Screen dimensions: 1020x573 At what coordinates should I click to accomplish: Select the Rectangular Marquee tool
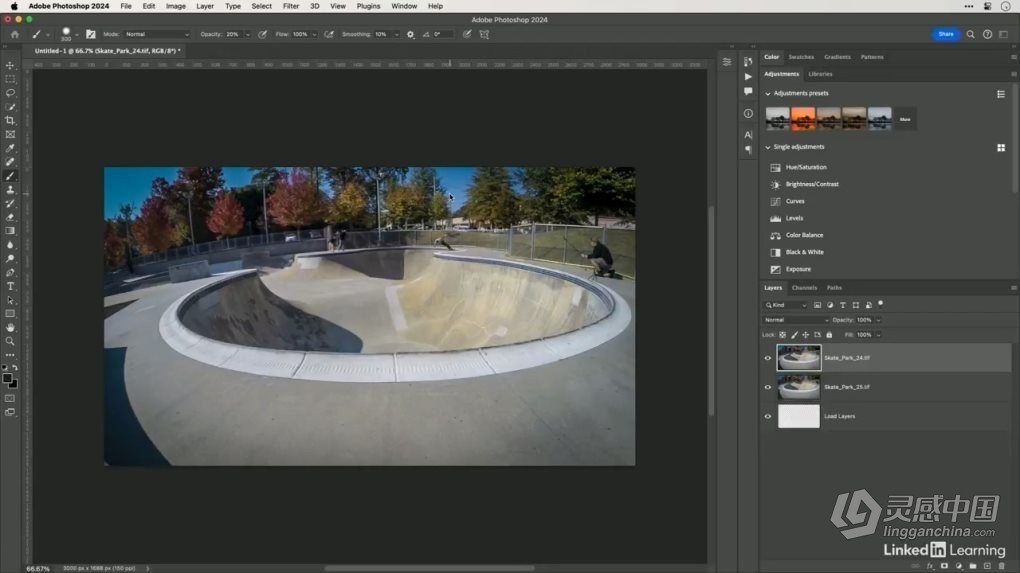[10, 79]
